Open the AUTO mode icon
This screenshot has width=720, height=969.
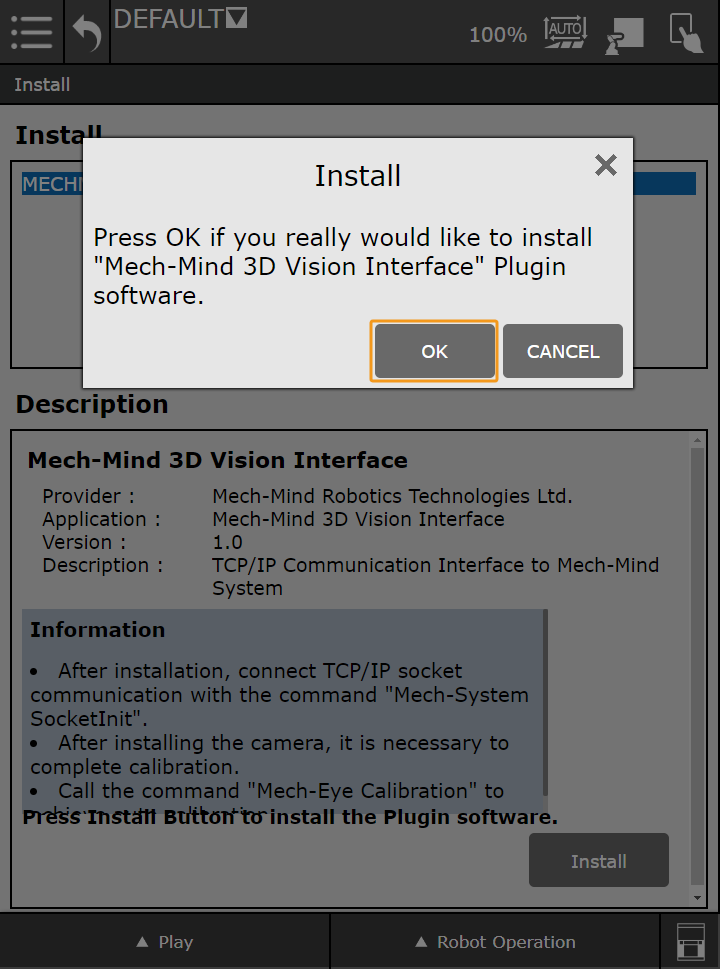tap(564, 32)
